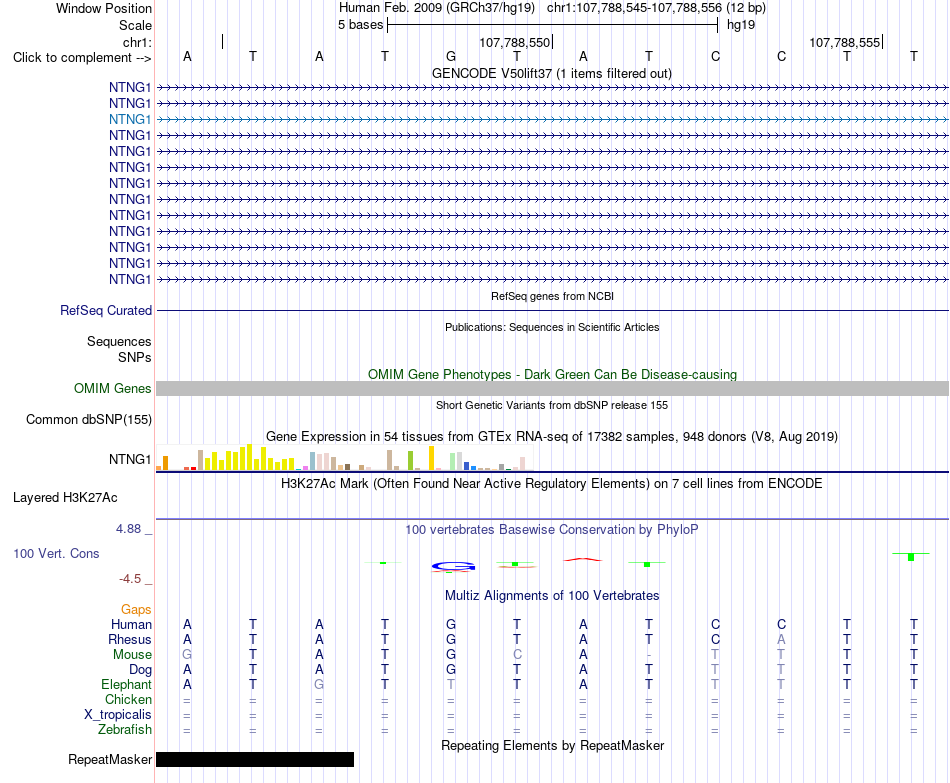
Task: Click the Zebrafish species label
Action: click(x=125, y=730)
